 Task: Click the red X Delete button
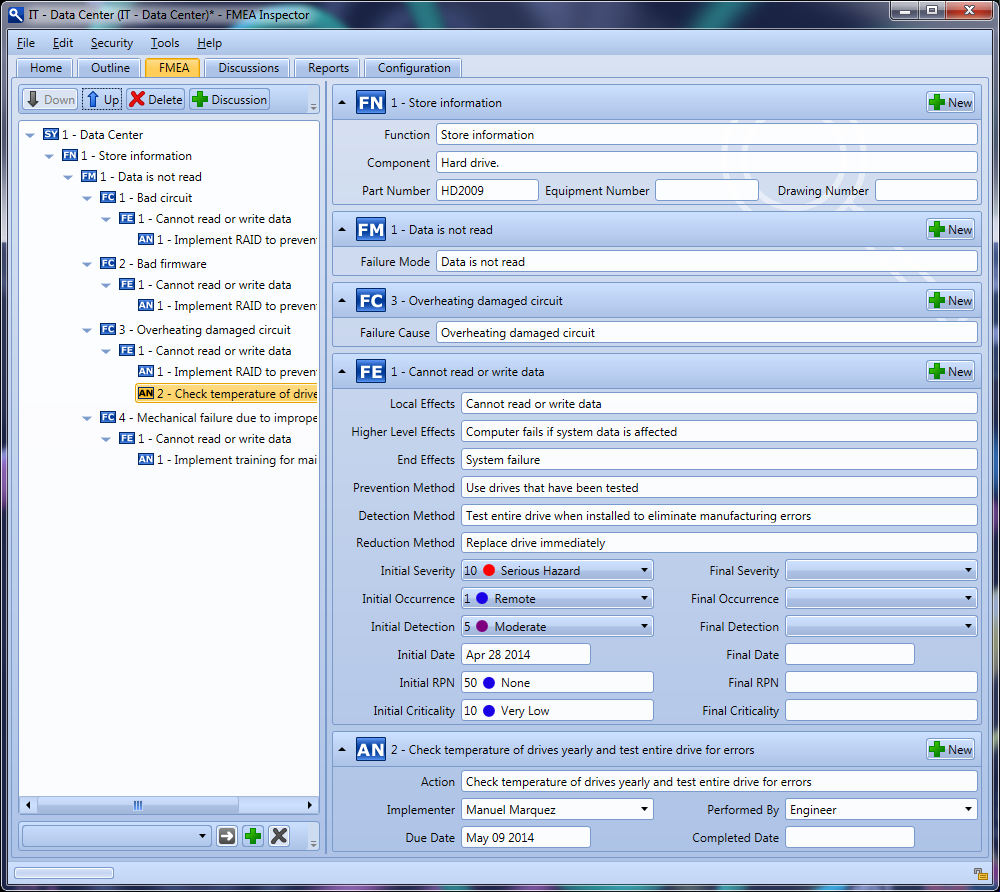(155, 99)
